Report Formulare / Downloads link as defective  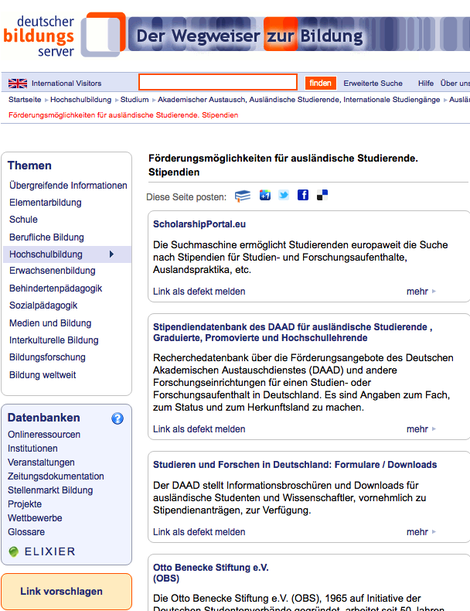coord(199,532)
